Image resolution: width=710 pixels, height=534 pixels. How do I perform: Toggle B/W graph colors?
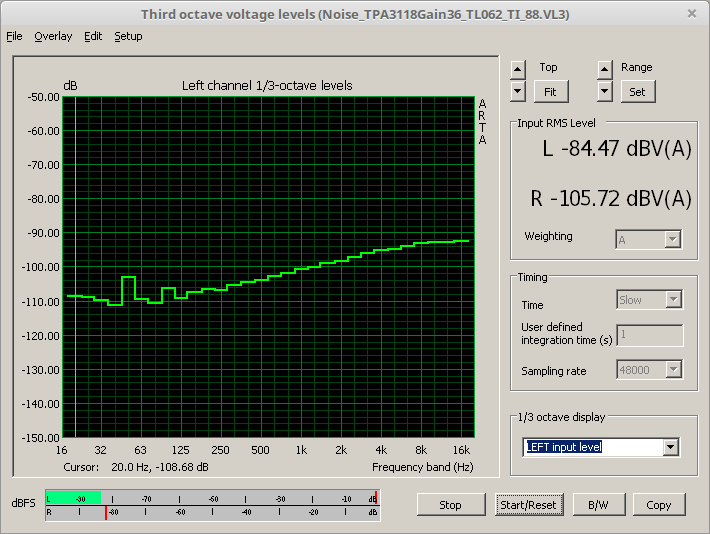pos(598,505)
